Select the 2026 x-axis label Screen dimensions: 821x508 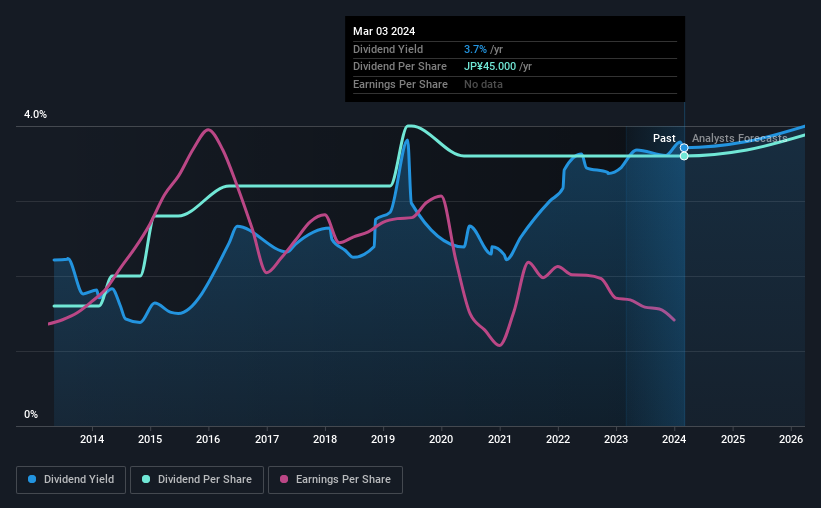tap(791, 439)
